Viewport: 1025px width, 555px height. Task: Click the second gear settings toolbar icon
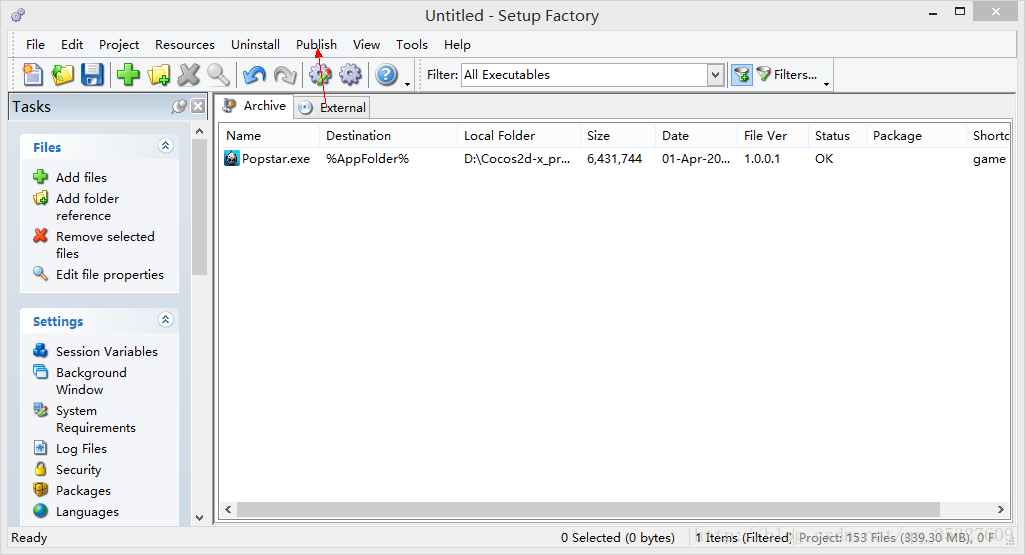point(350,75)
